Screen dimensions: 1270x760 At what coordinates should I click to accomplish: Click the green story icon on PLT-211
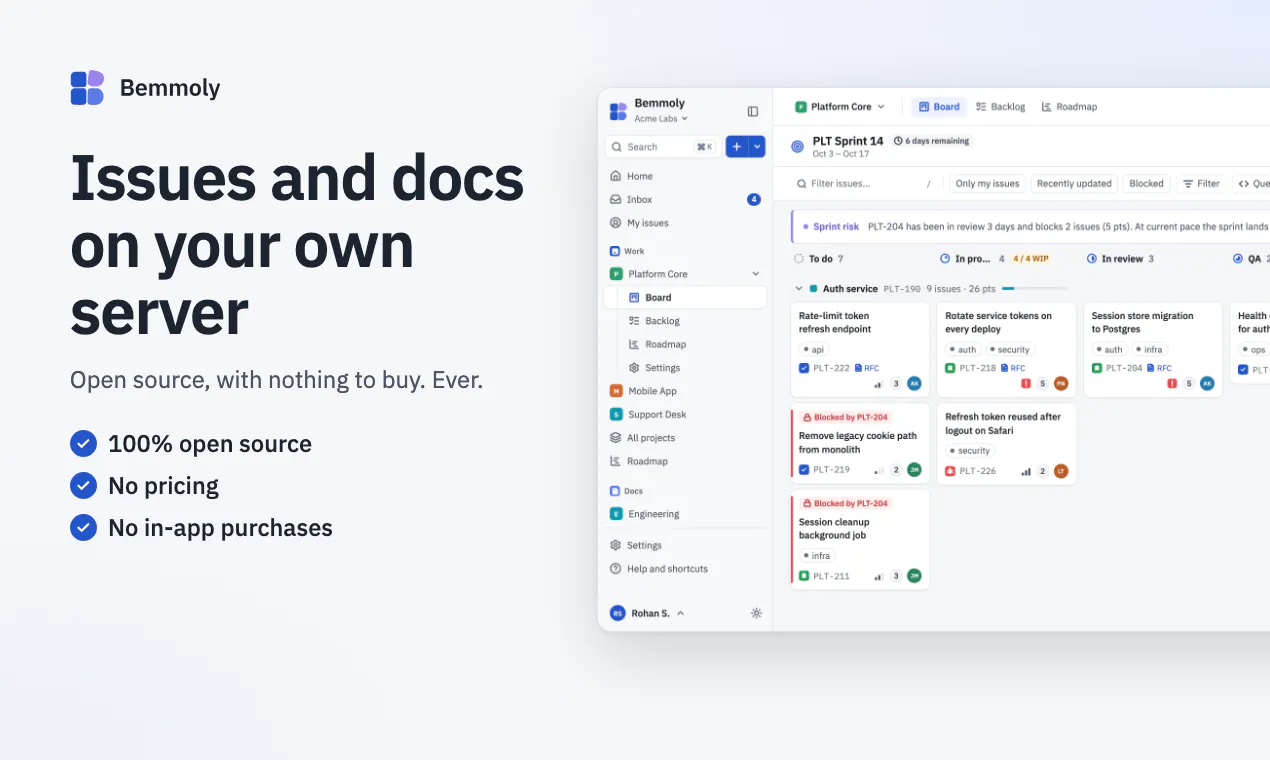coord(804,576)
